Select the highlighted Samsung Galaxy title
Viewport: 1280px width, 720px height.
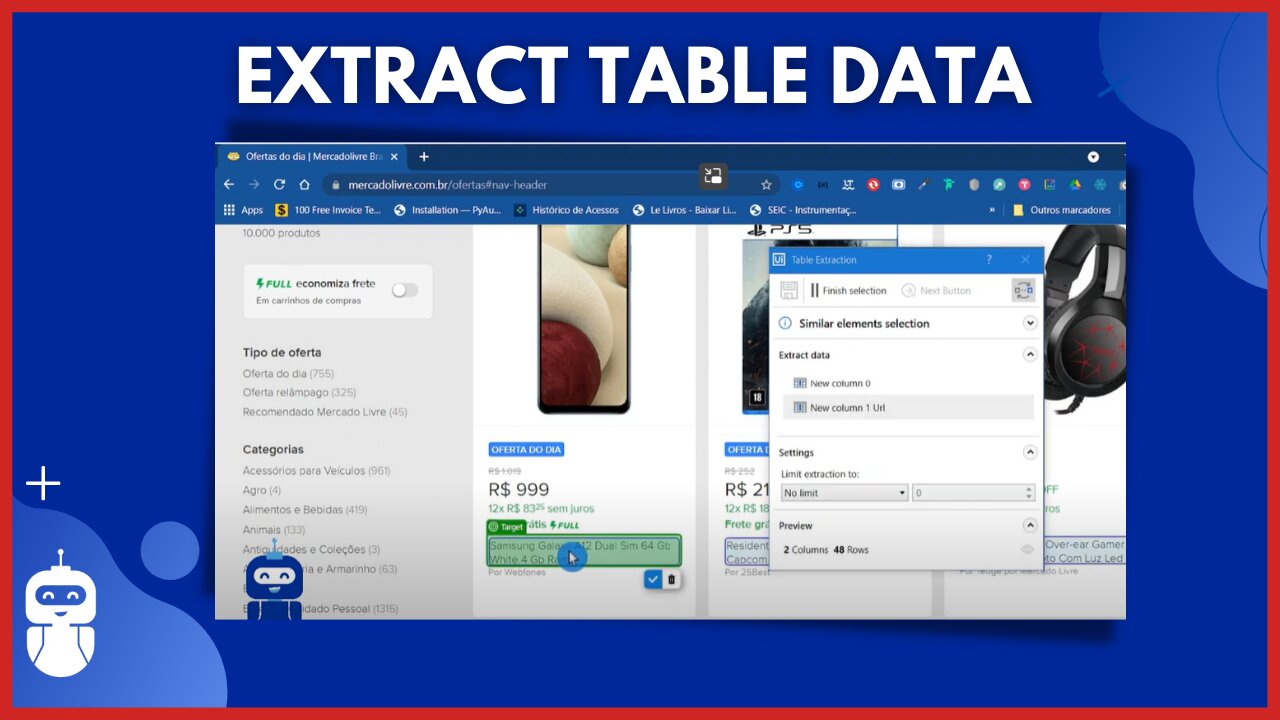point(584,552)
